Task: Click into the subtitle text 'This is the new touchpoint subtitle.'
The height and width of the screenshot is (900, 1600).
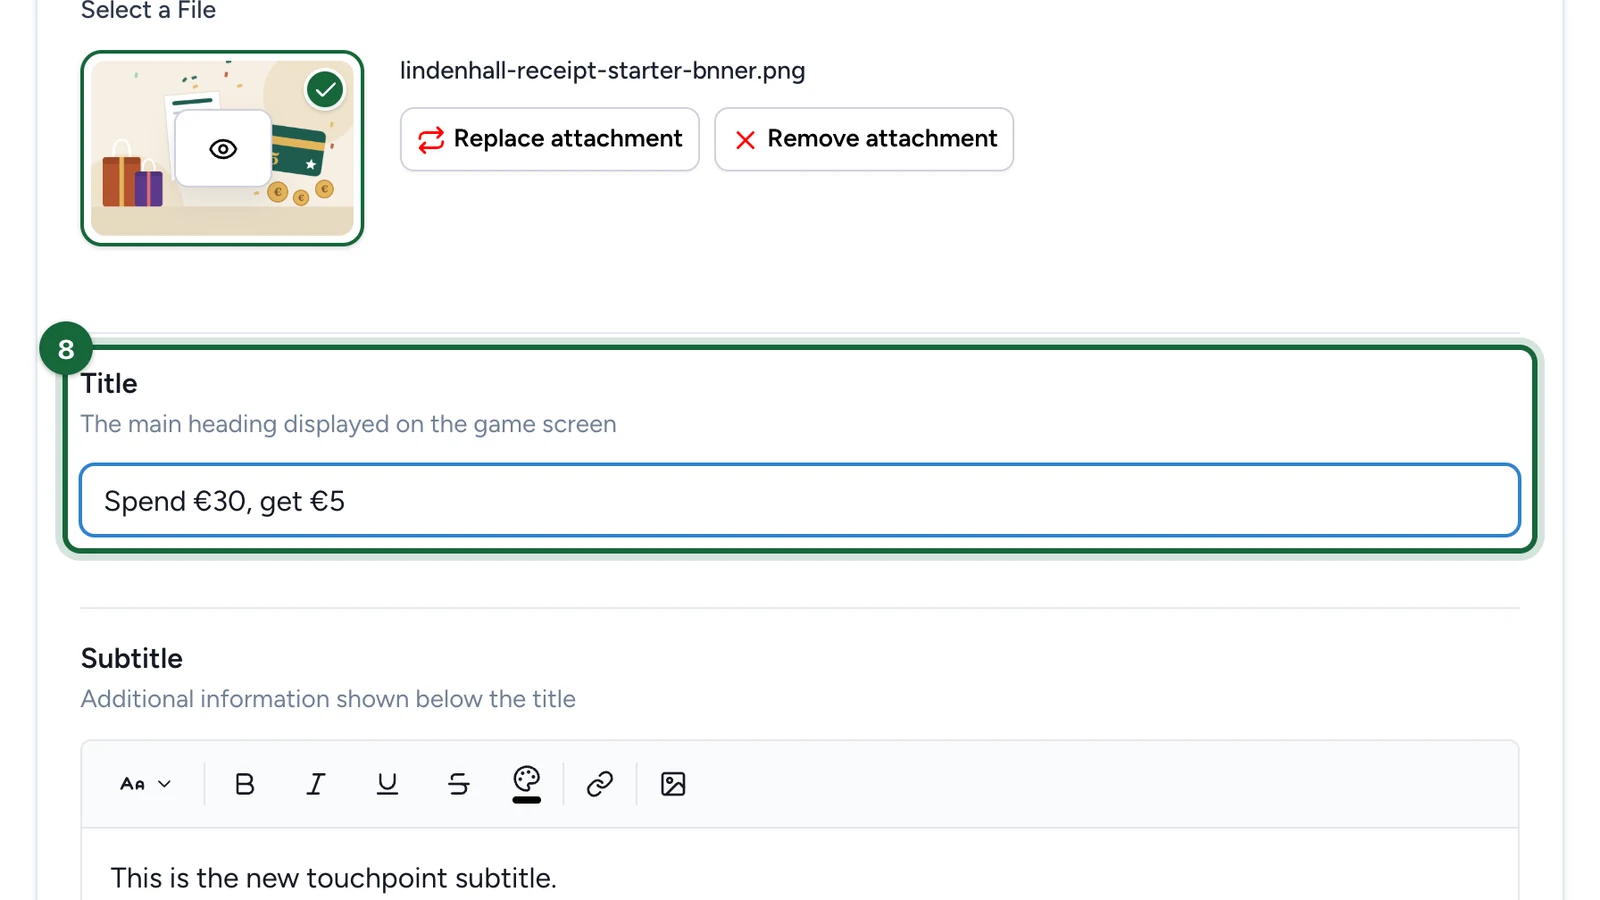Action: pos(333,878)
